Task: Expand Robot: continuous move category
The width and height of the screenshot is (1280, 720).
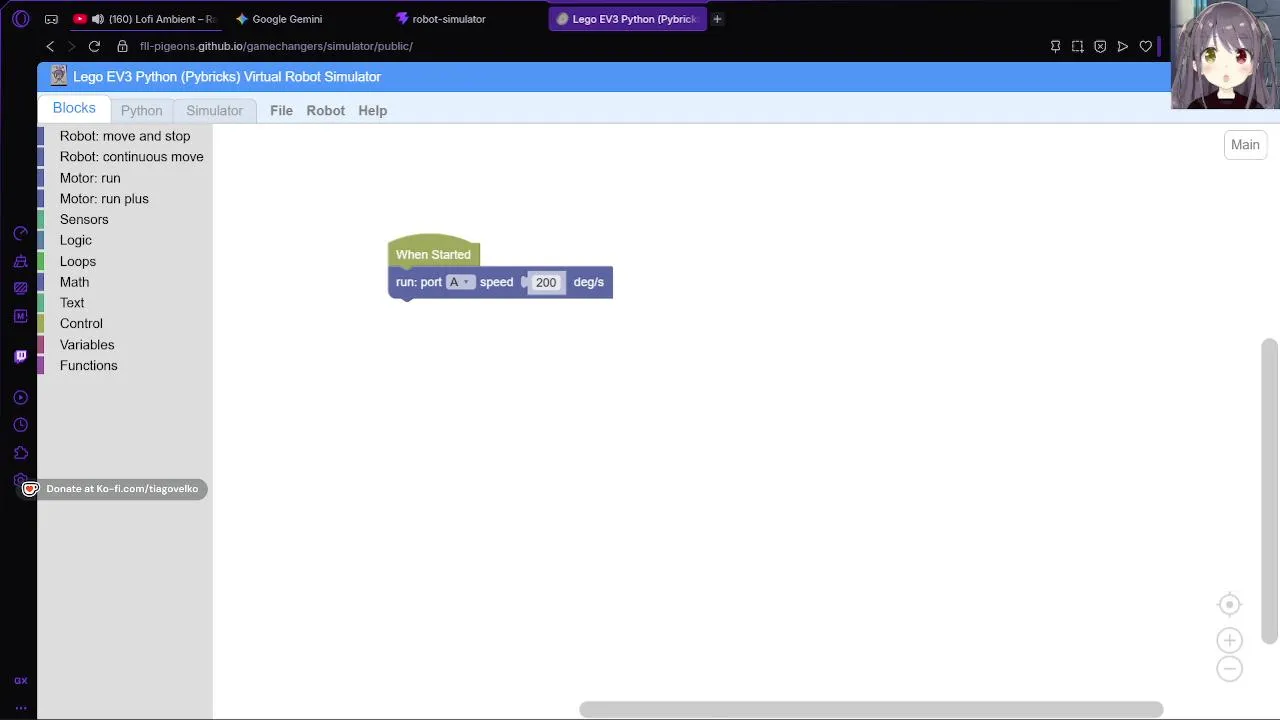Action: coord(125,157)
